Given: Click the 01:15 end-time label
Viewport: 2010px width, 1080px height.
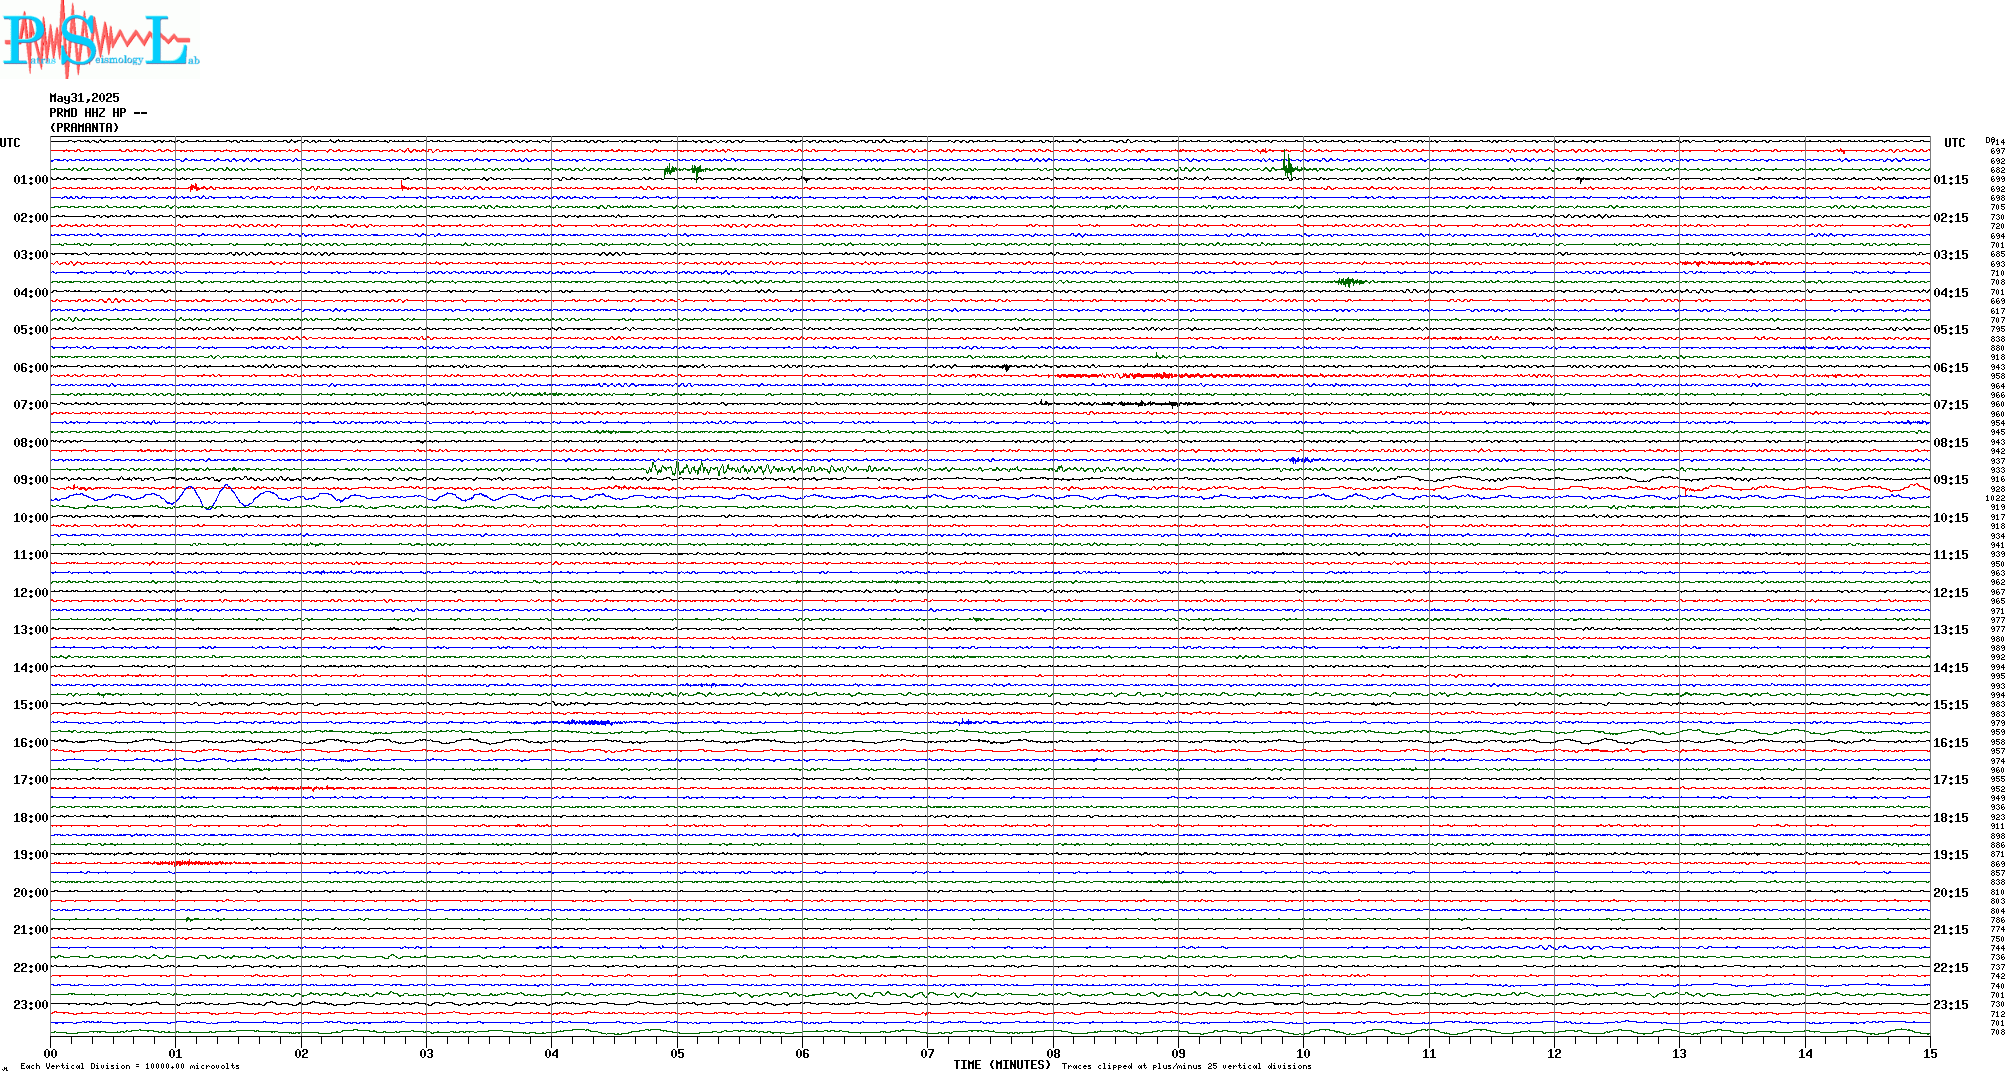Looking at the screenshot, I should click(x=1951, y=180).
